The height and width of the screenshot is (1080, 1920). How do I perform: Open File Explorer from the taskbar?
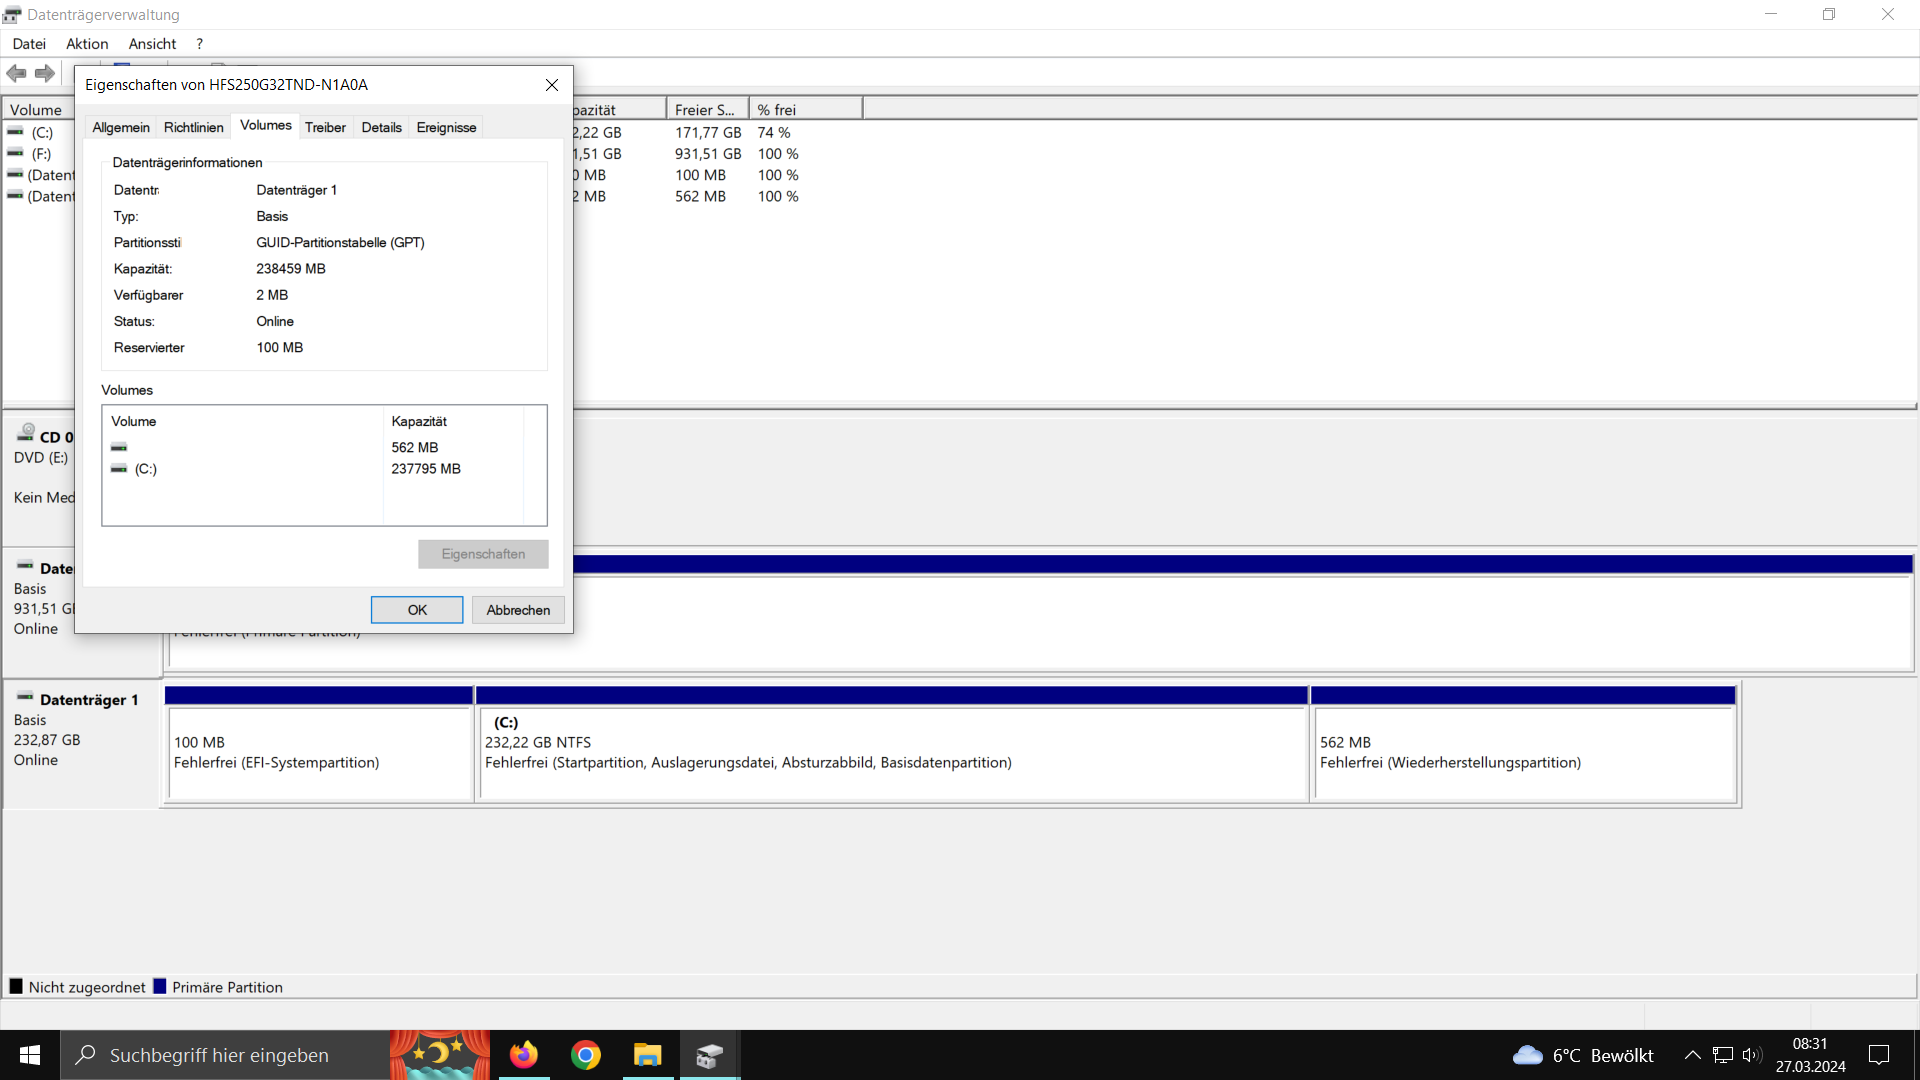coord(648,1055)
